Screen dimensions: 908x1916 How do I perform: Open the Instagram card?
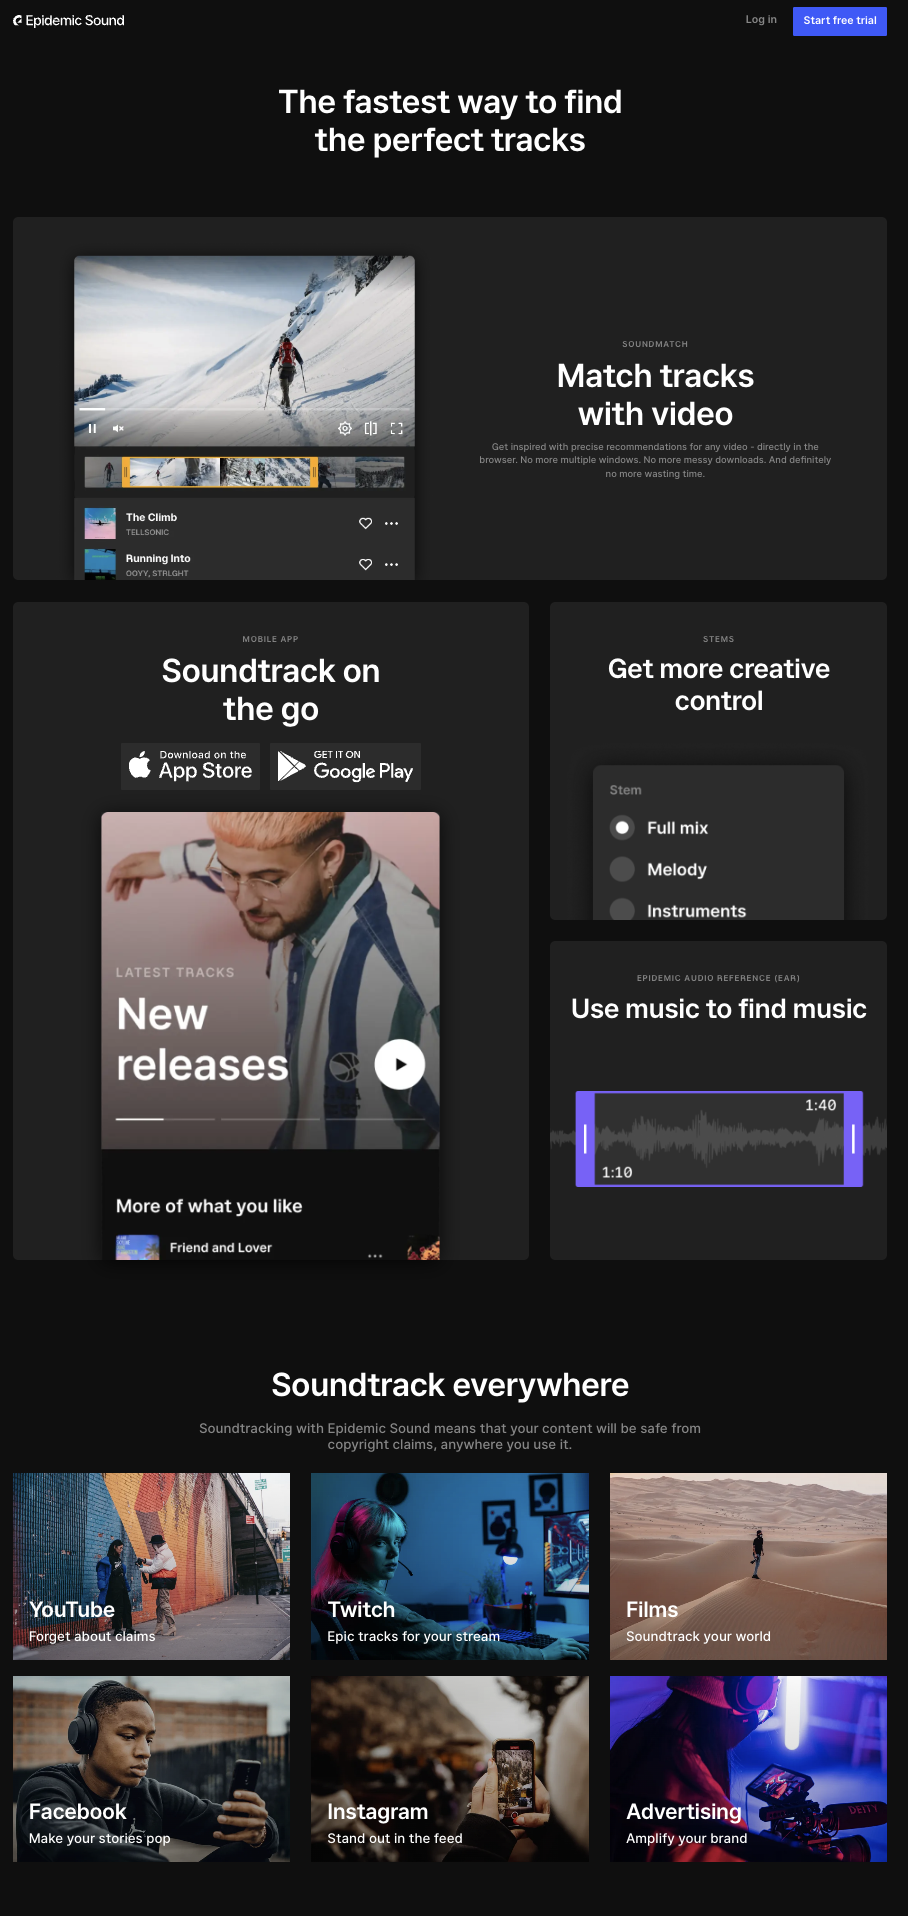pos(450,1769)
